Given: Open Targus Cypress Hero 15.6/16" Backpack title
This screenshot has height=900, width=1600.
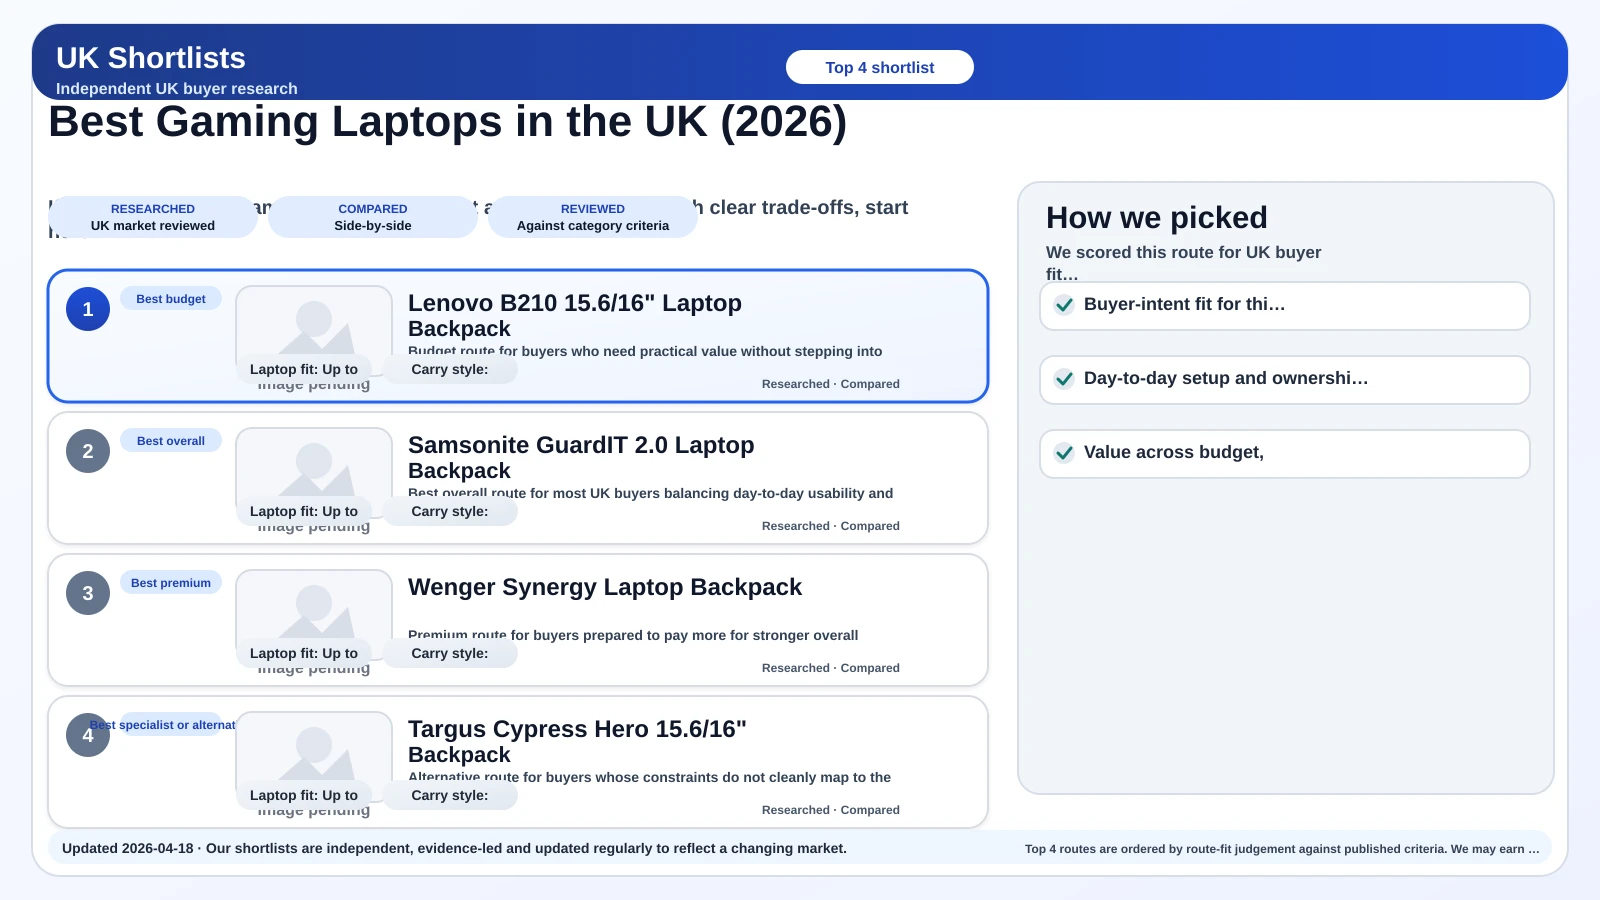Looking at the screenshot, I should coord(577,742).
